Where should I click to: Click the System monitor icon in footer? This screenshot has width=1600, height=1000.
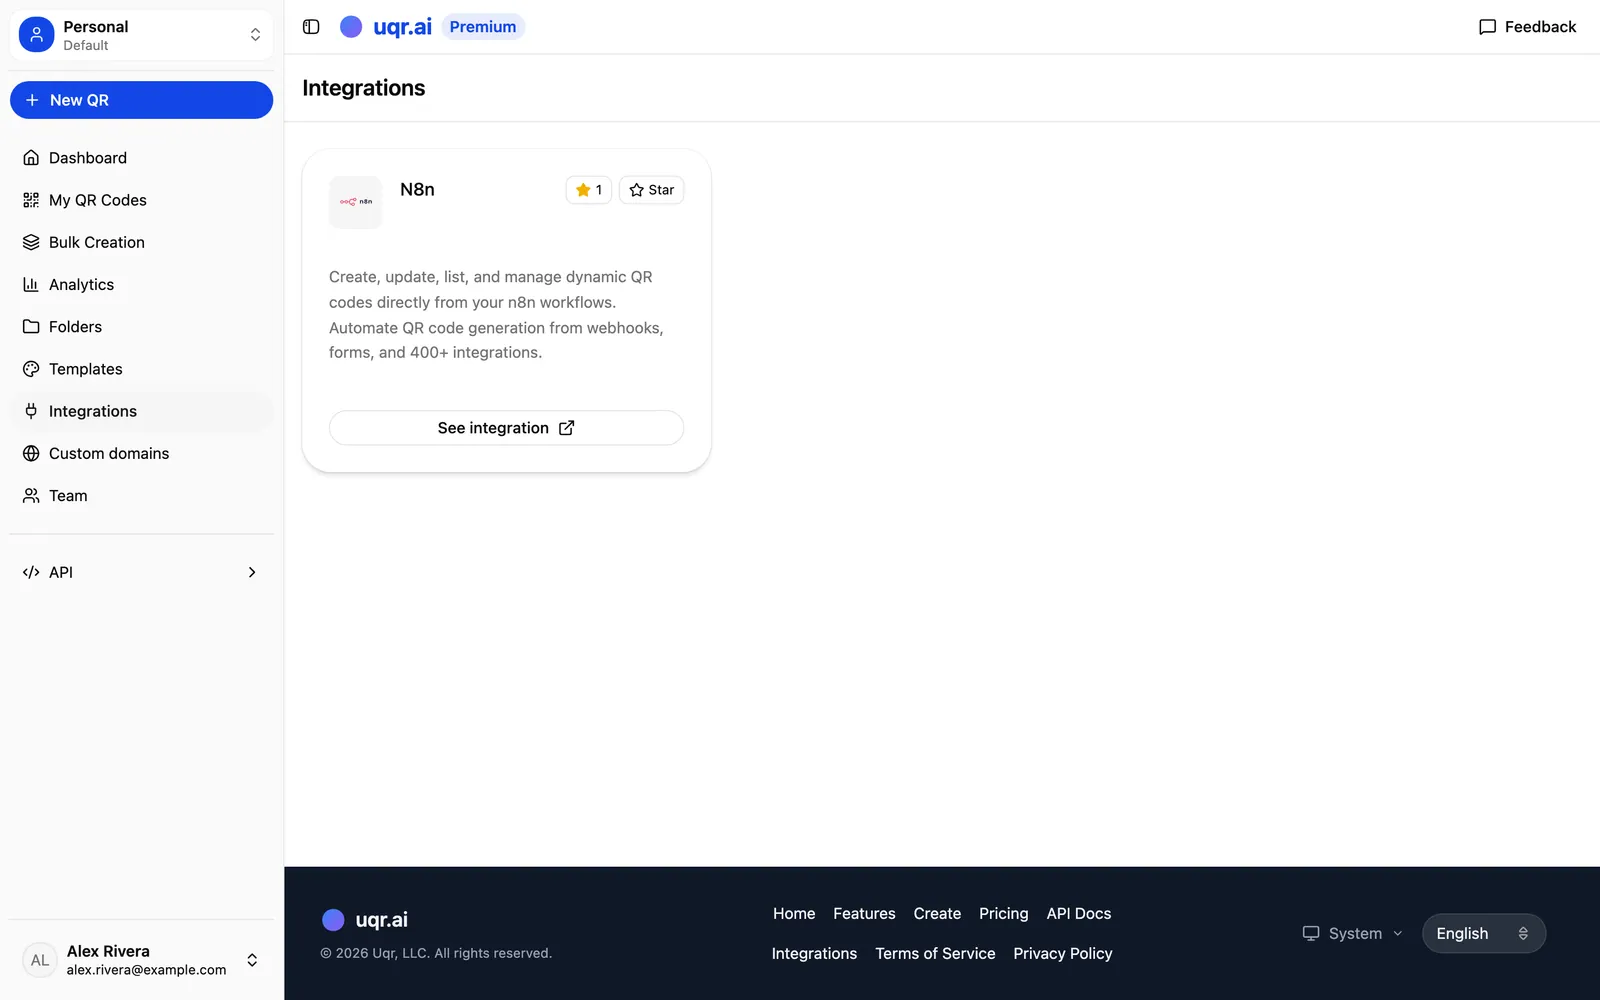point(1311,933)
